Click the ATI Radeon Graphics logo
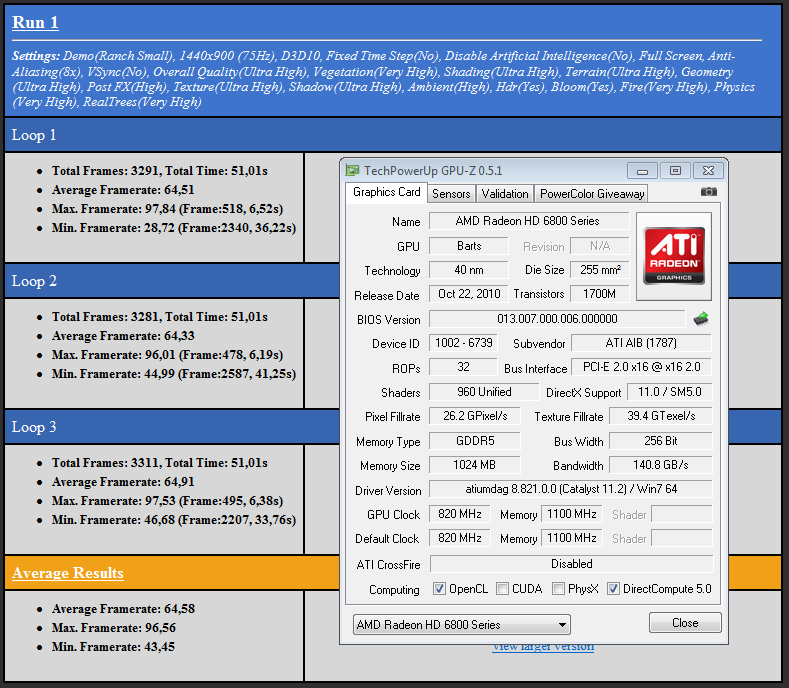 click(674, 256)
